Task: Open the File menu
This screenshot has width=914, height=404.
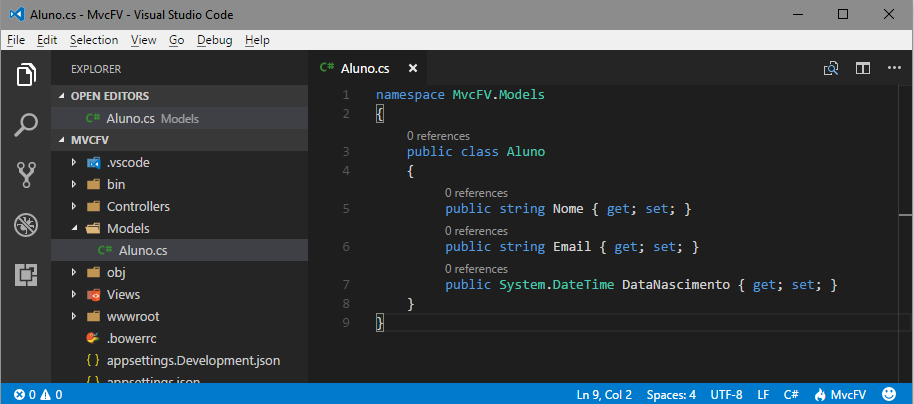Action: [x=16, y=40]
